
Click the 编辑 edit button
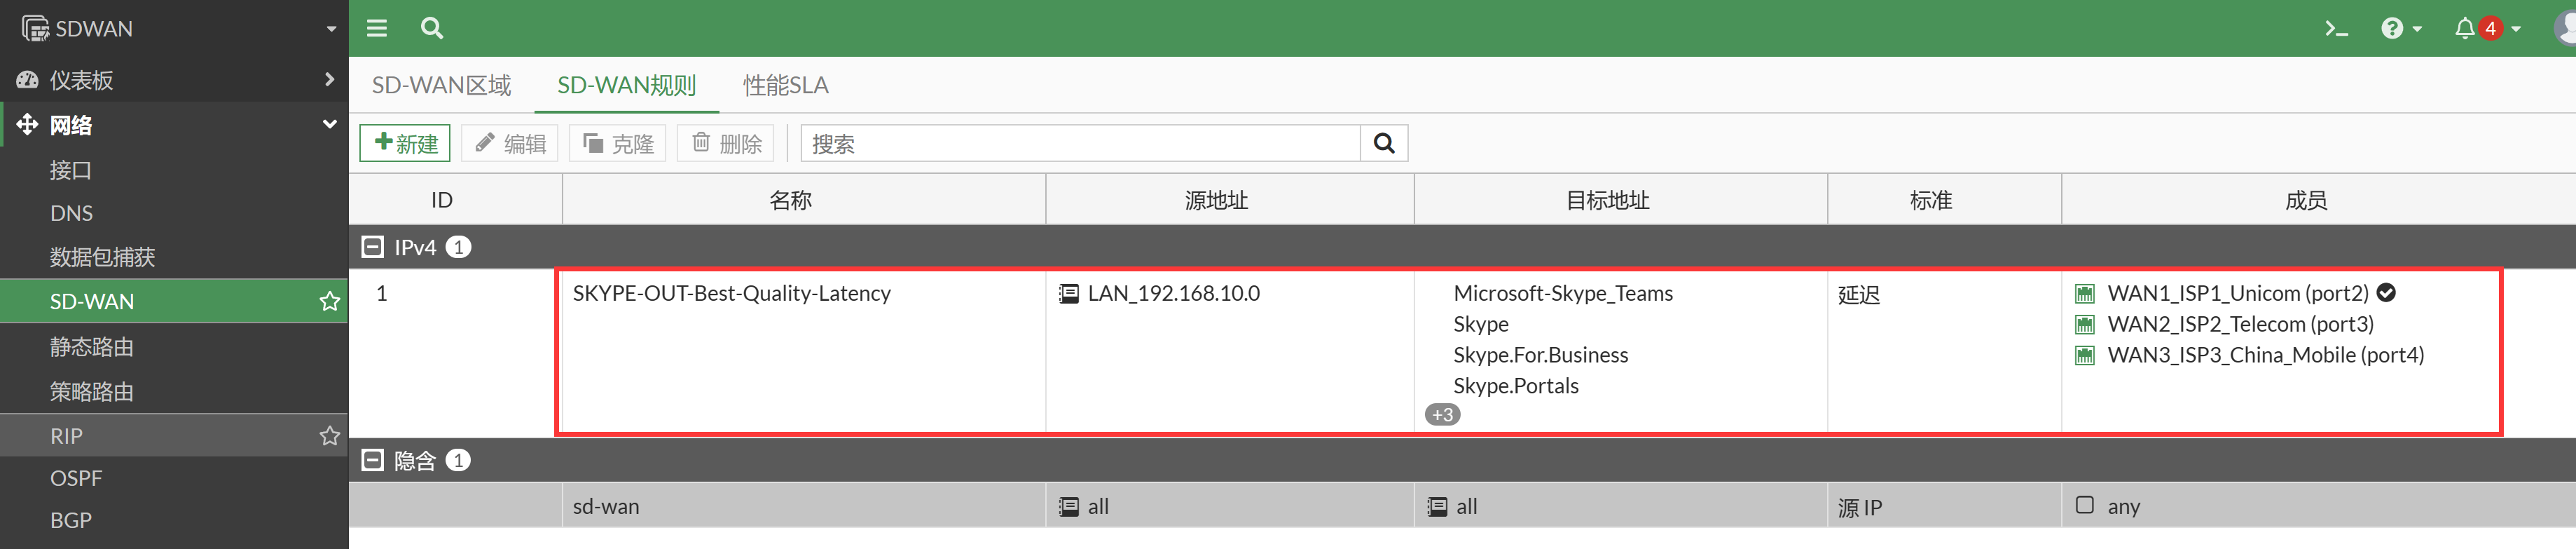(510, 143)
